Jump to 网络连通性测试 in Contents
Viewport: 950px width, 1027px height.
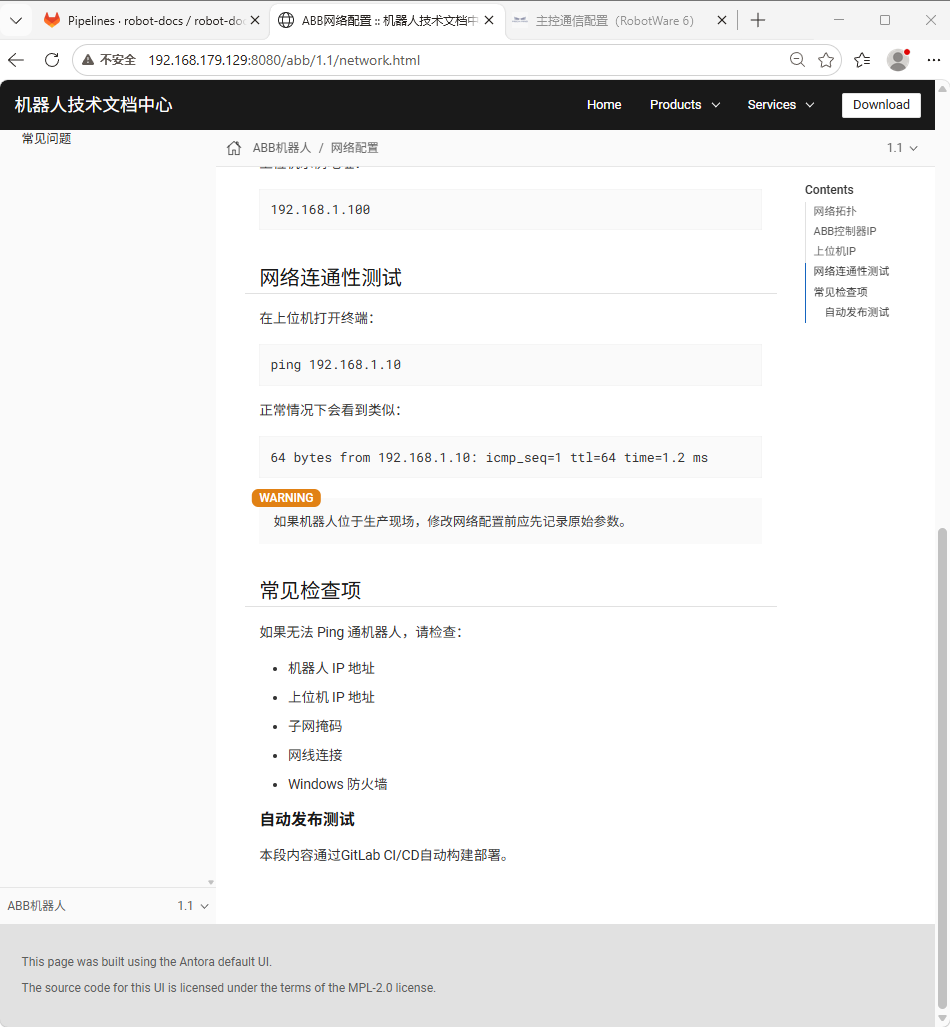851,271
